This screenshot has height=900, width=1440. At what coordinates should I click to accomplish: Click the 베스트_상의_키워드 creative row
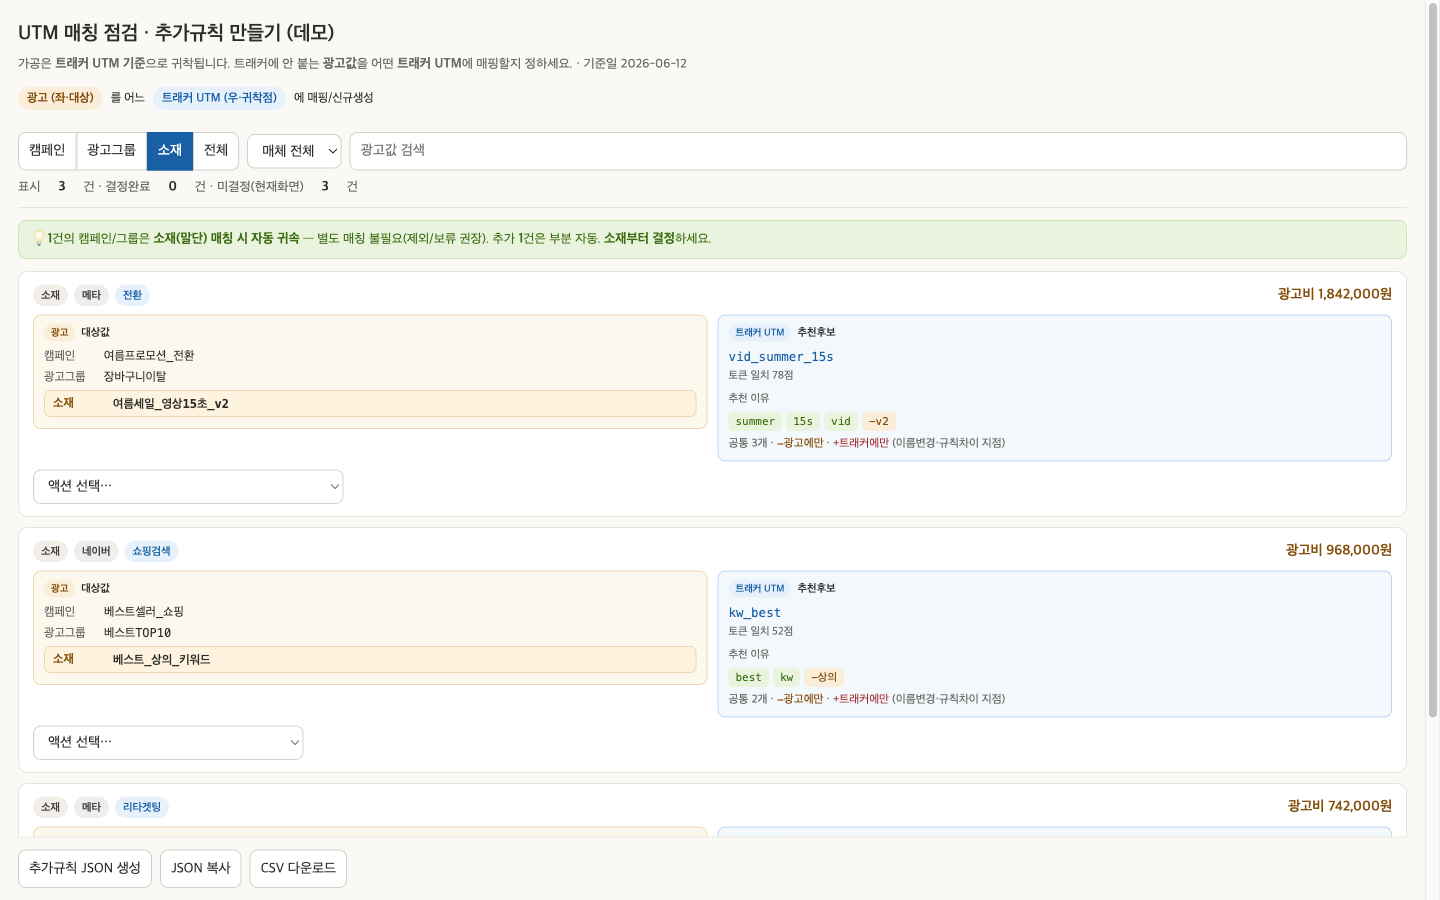(x=370, y=660)
